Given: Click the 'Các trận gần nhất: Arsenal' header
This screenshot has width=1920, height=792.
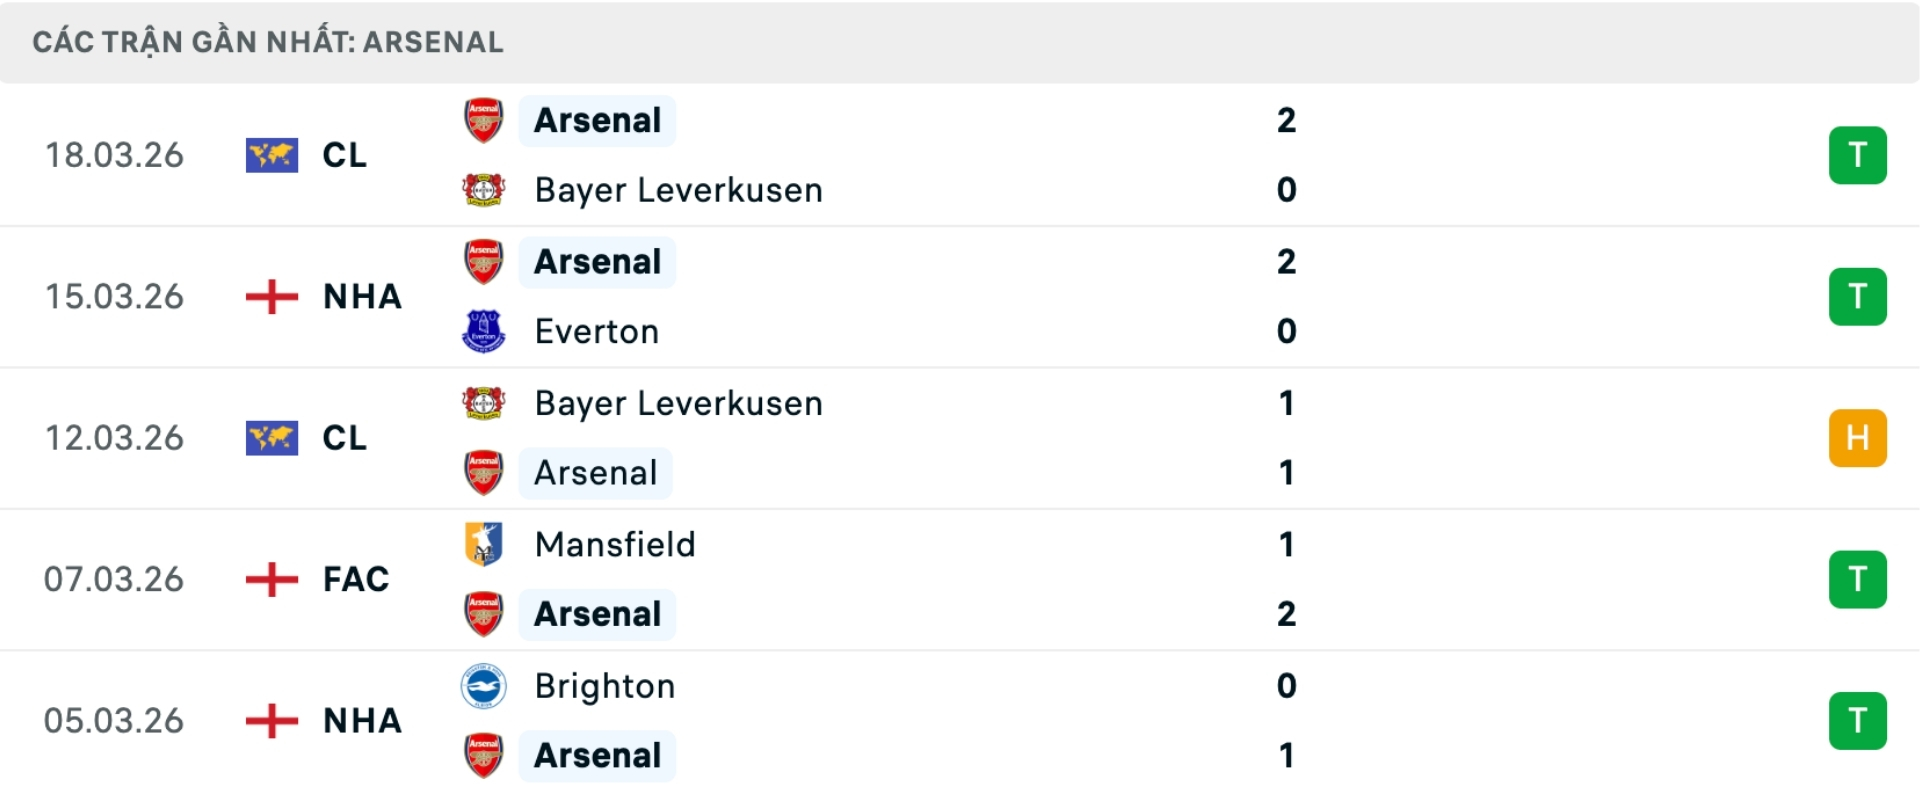Looking at the screenshot, I should [x=268, y=42].
